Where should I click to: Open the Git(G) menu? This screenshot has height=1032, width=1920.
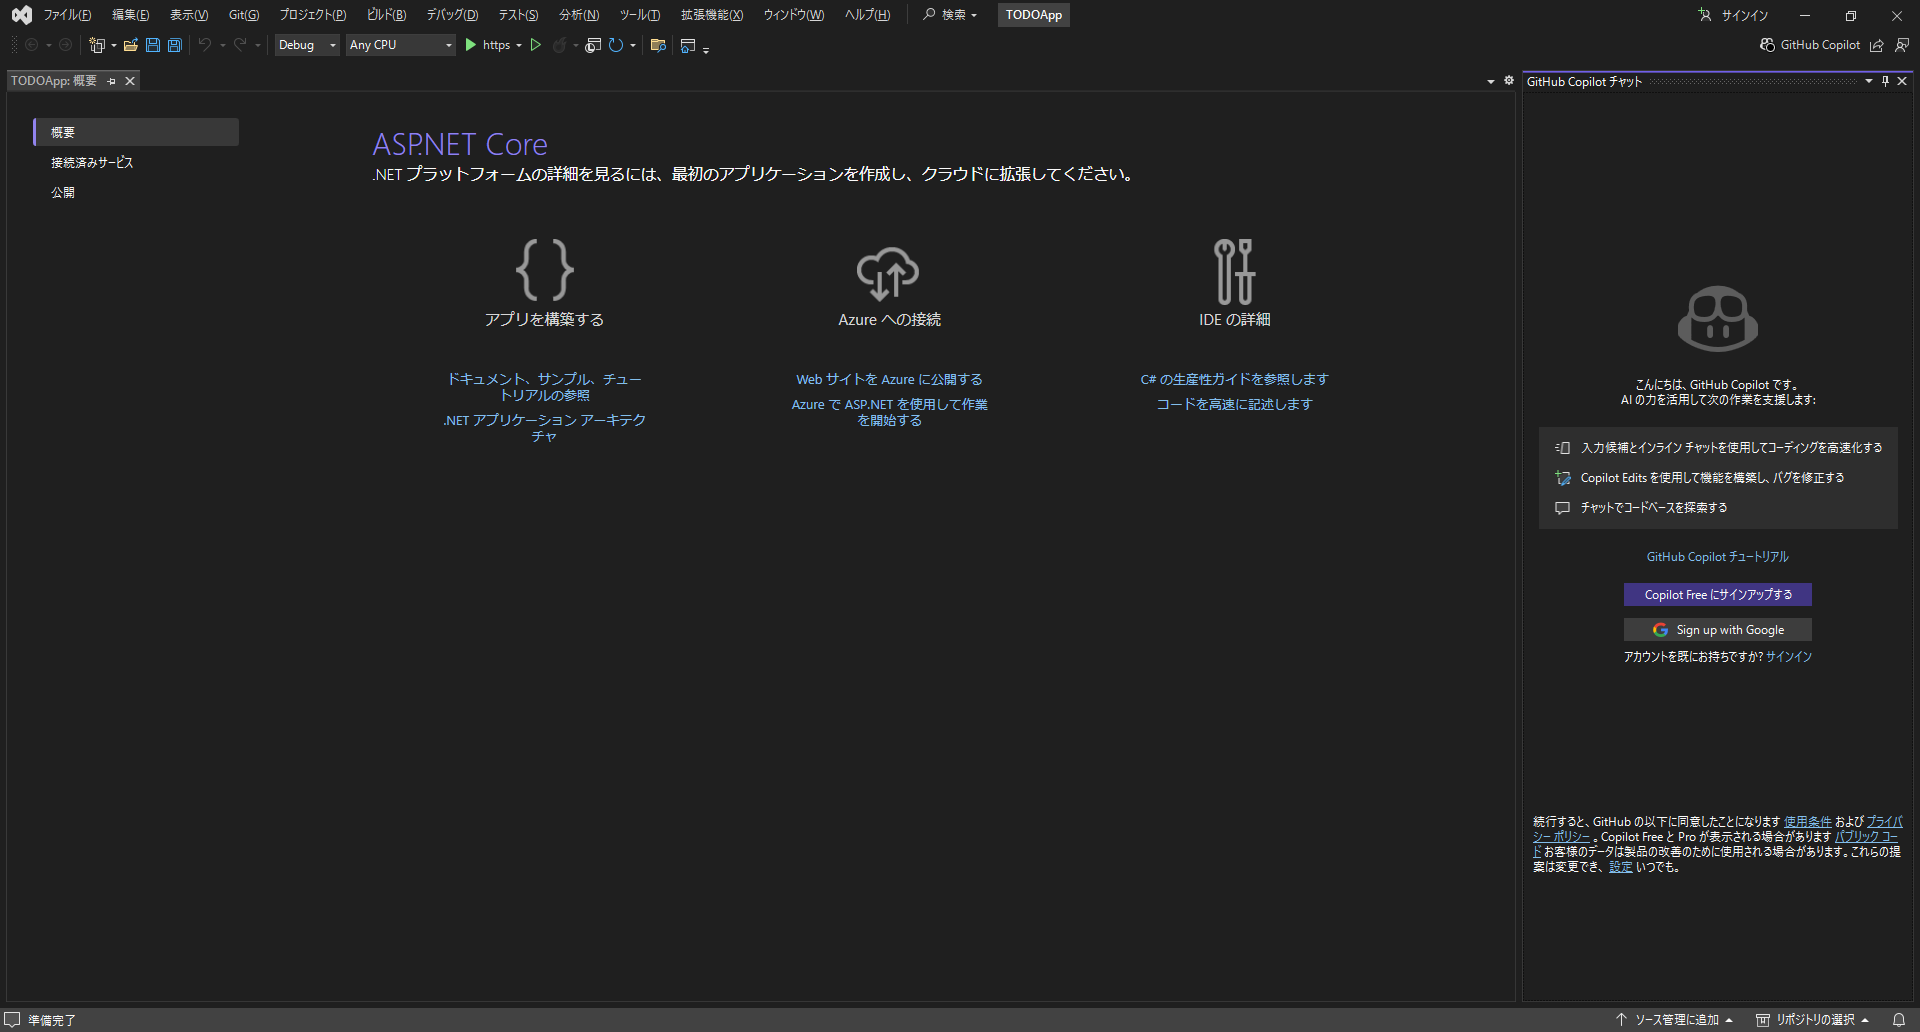pos(244,15)
